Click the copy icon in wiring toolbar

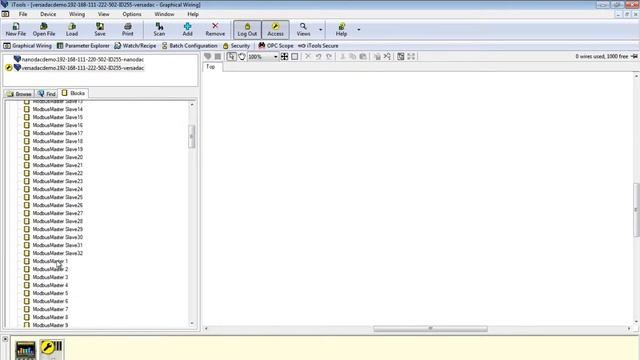pos(353,57)
